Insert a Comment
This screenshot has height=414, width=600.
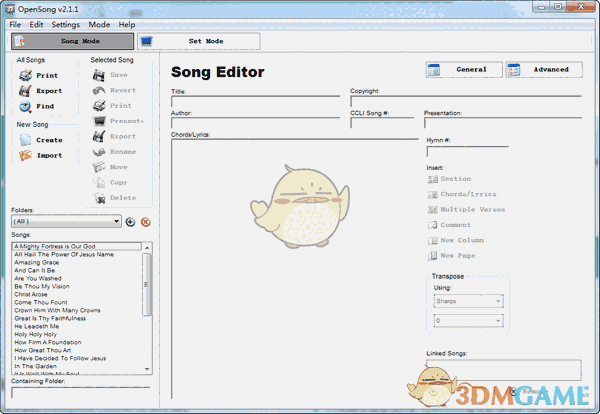[x=449, y=225]
